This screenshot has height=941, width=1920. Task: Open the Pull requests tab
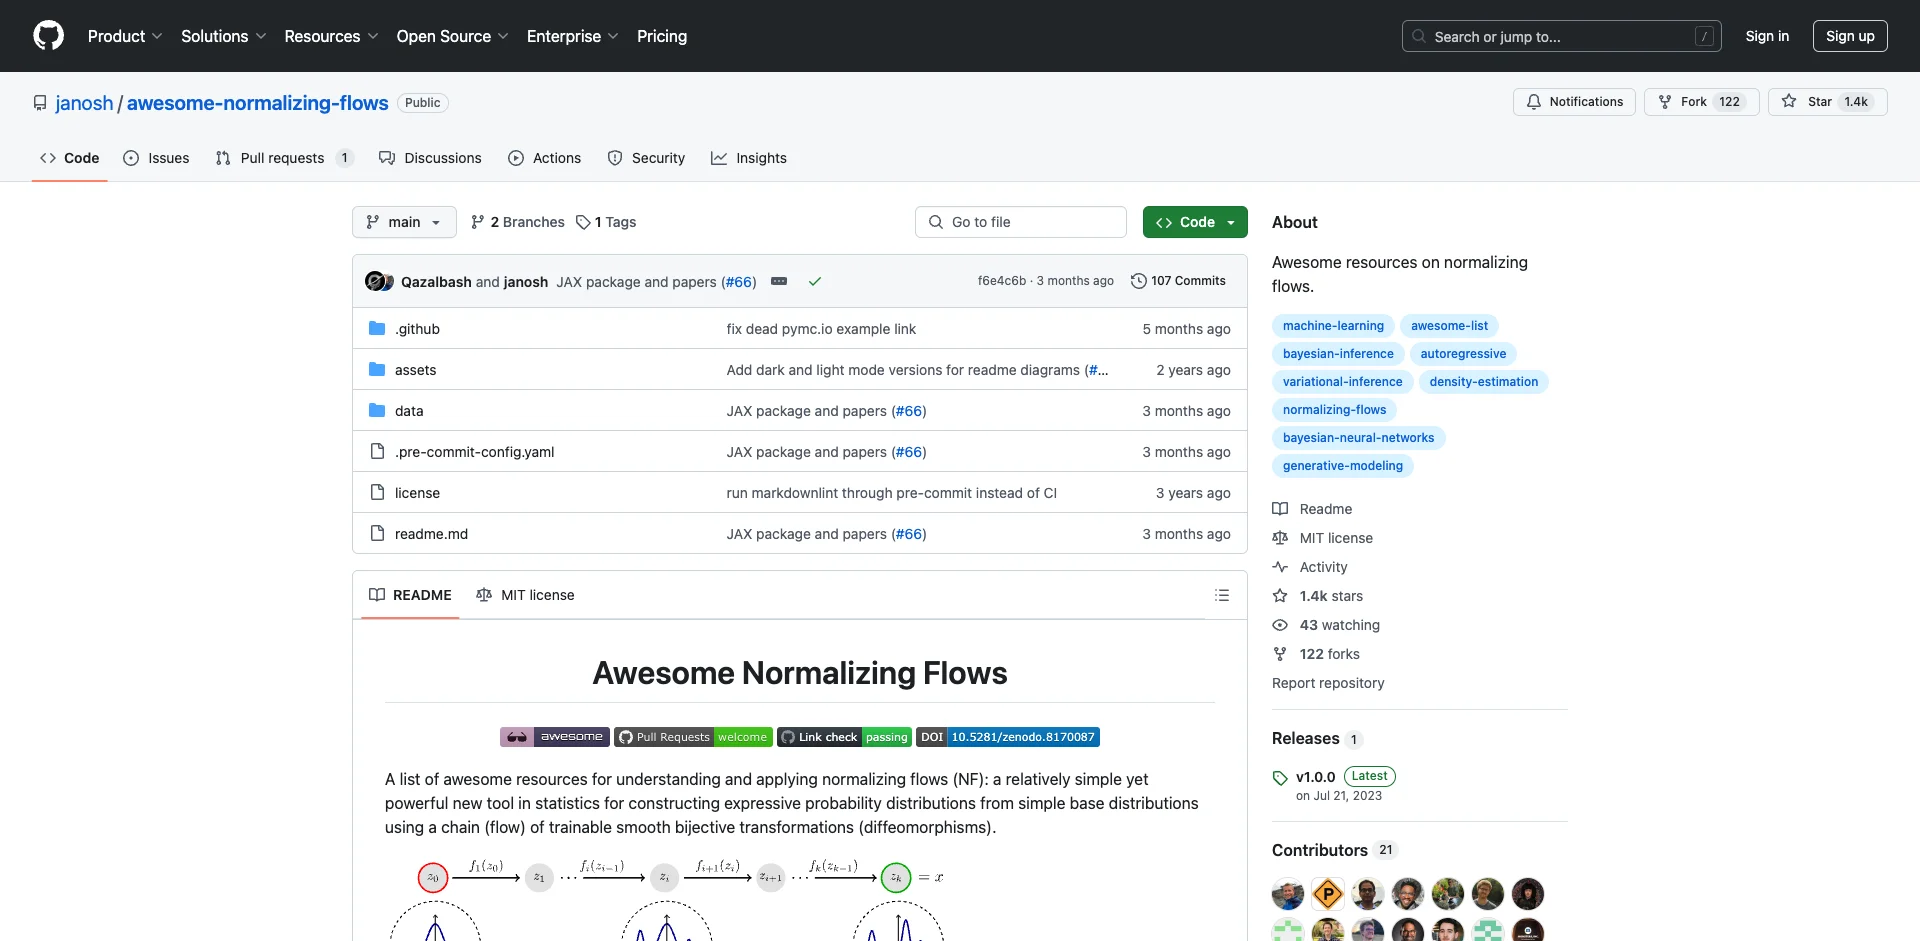point(284,158)
